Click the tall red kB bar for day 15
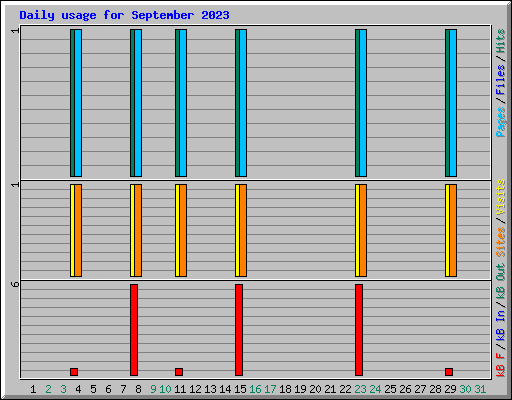 point(239,330)
